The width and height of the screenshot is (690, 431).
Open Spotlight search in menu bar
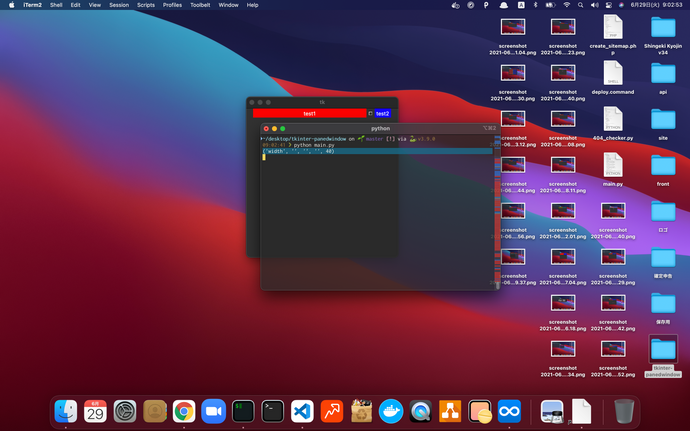point(580,5)
